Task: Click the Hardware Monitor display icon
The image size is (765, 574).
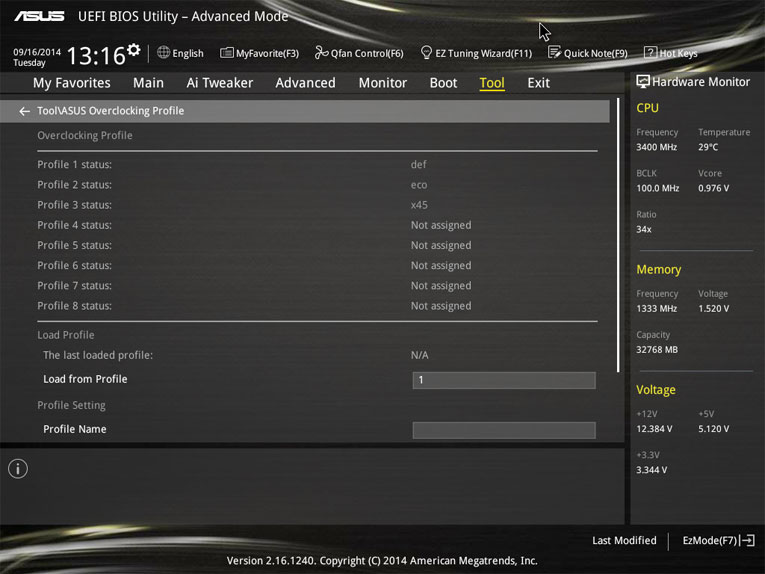Action: tap(643, 81)
